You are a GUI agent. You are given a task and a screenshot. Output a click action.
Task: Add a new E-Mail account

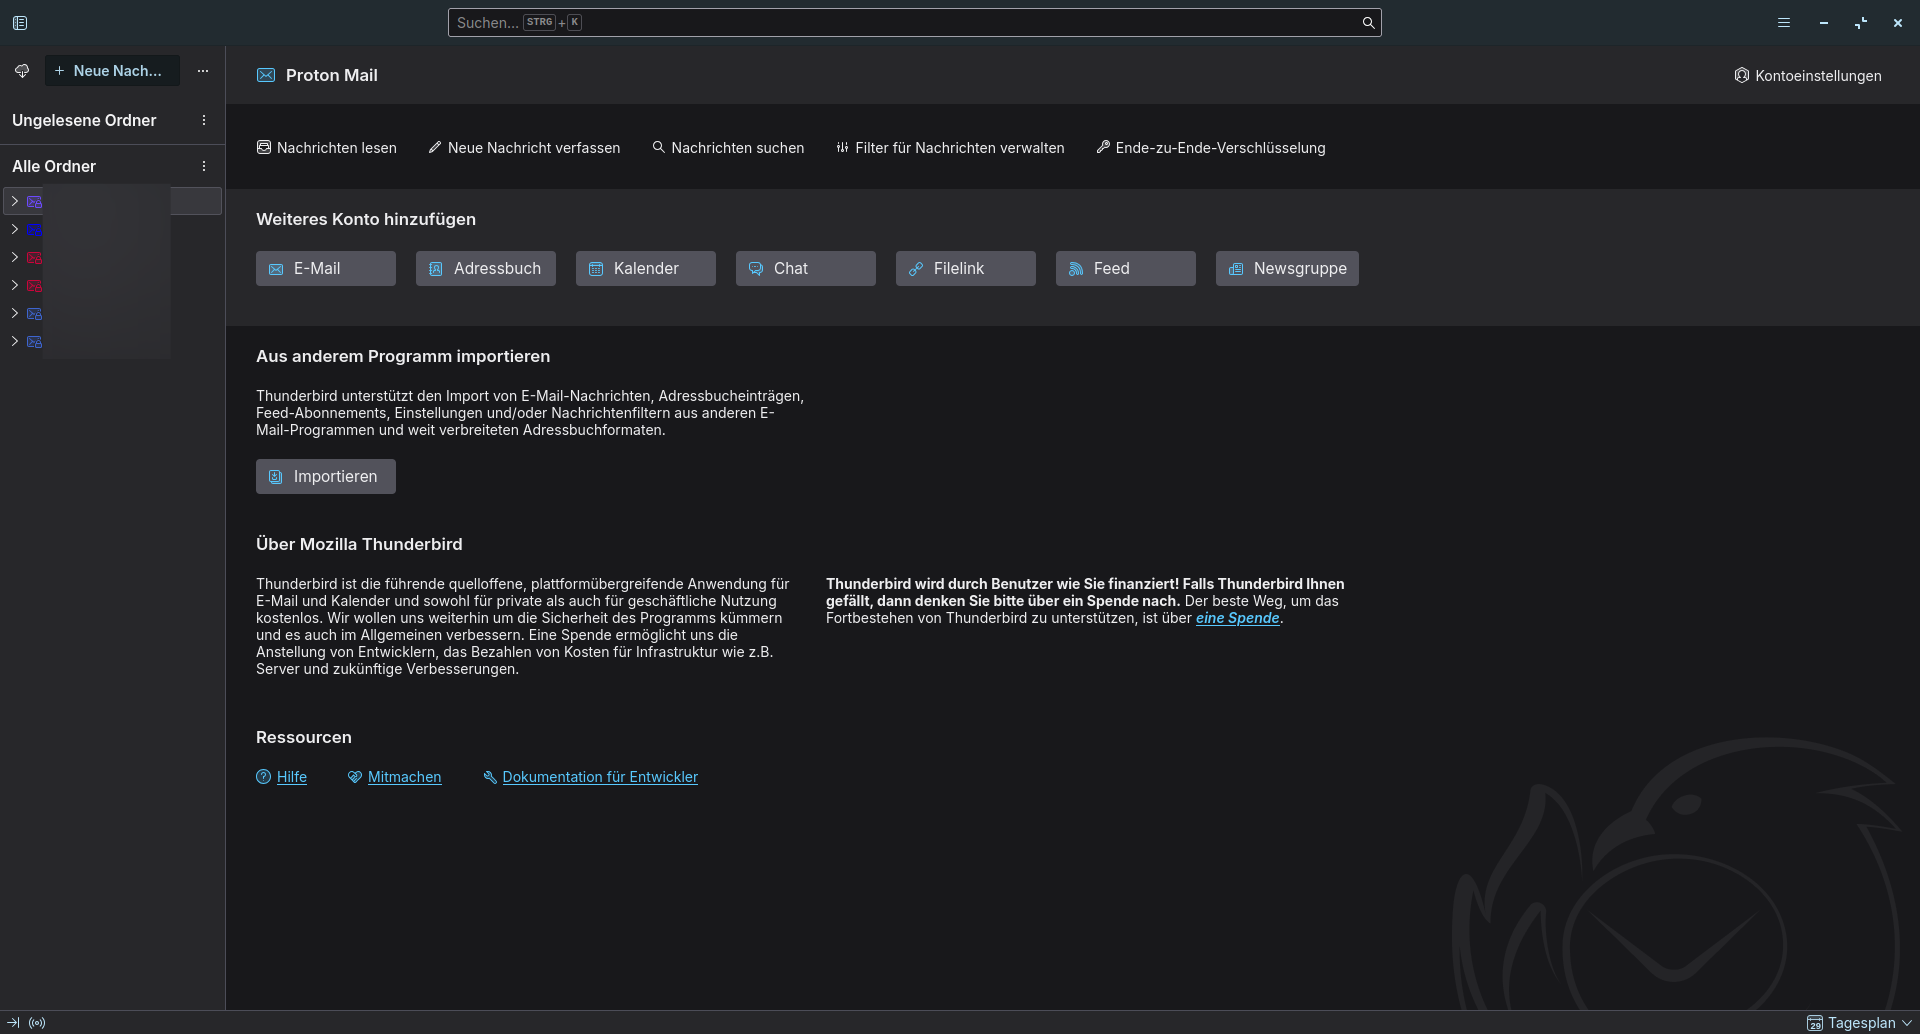(x=326, y=269)
